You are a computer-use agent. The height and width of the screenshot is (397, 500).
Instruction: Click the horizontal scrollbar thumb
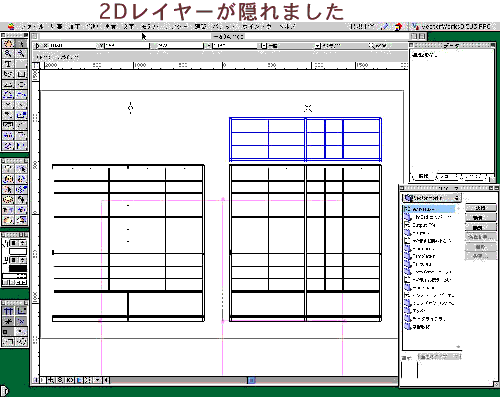(252, 380)
